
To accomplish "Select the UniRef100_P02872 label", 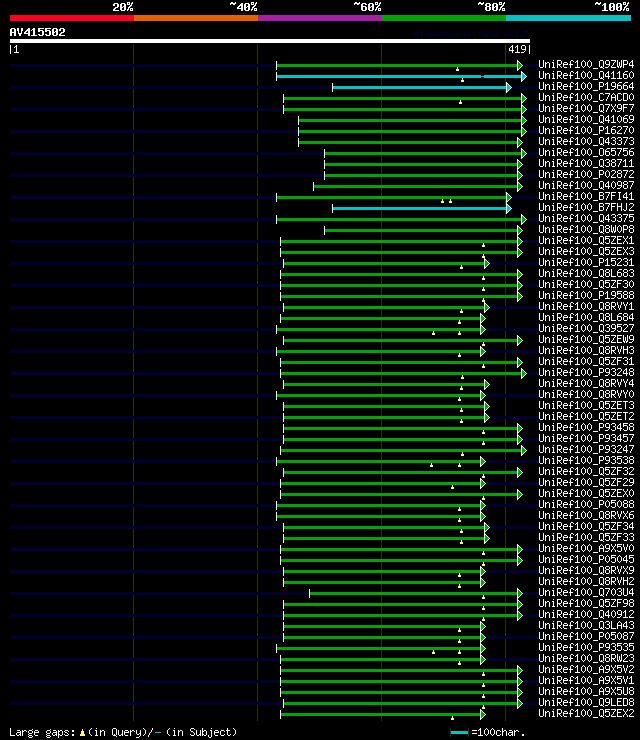I will click(586, 174).
